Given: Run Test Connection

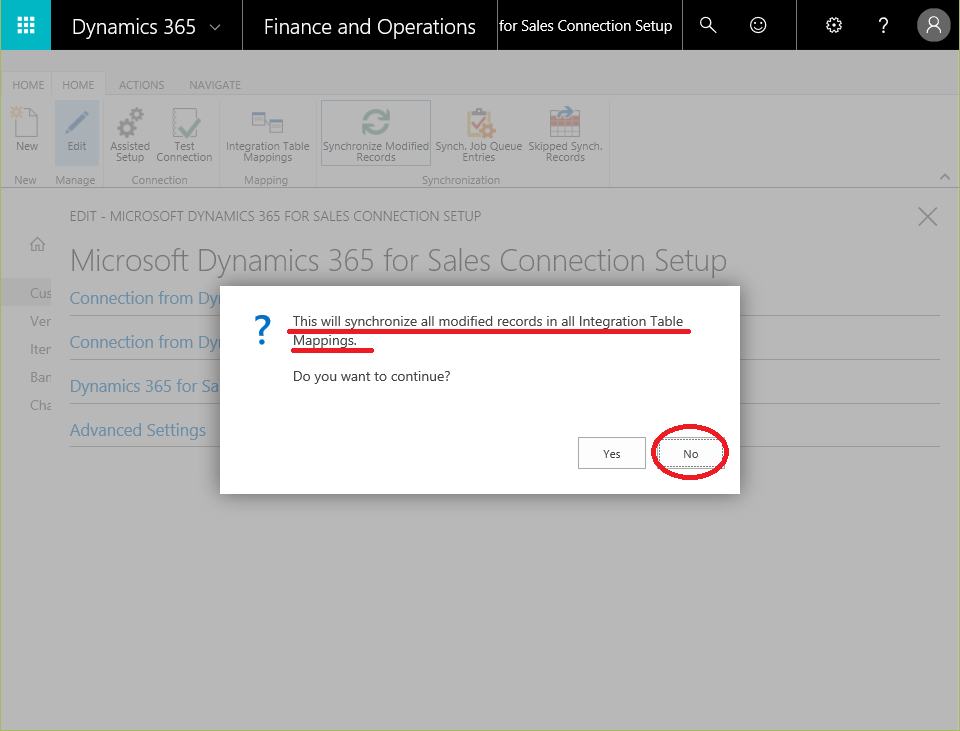Looking at the screenshot, I should click(x=184, y=134).
